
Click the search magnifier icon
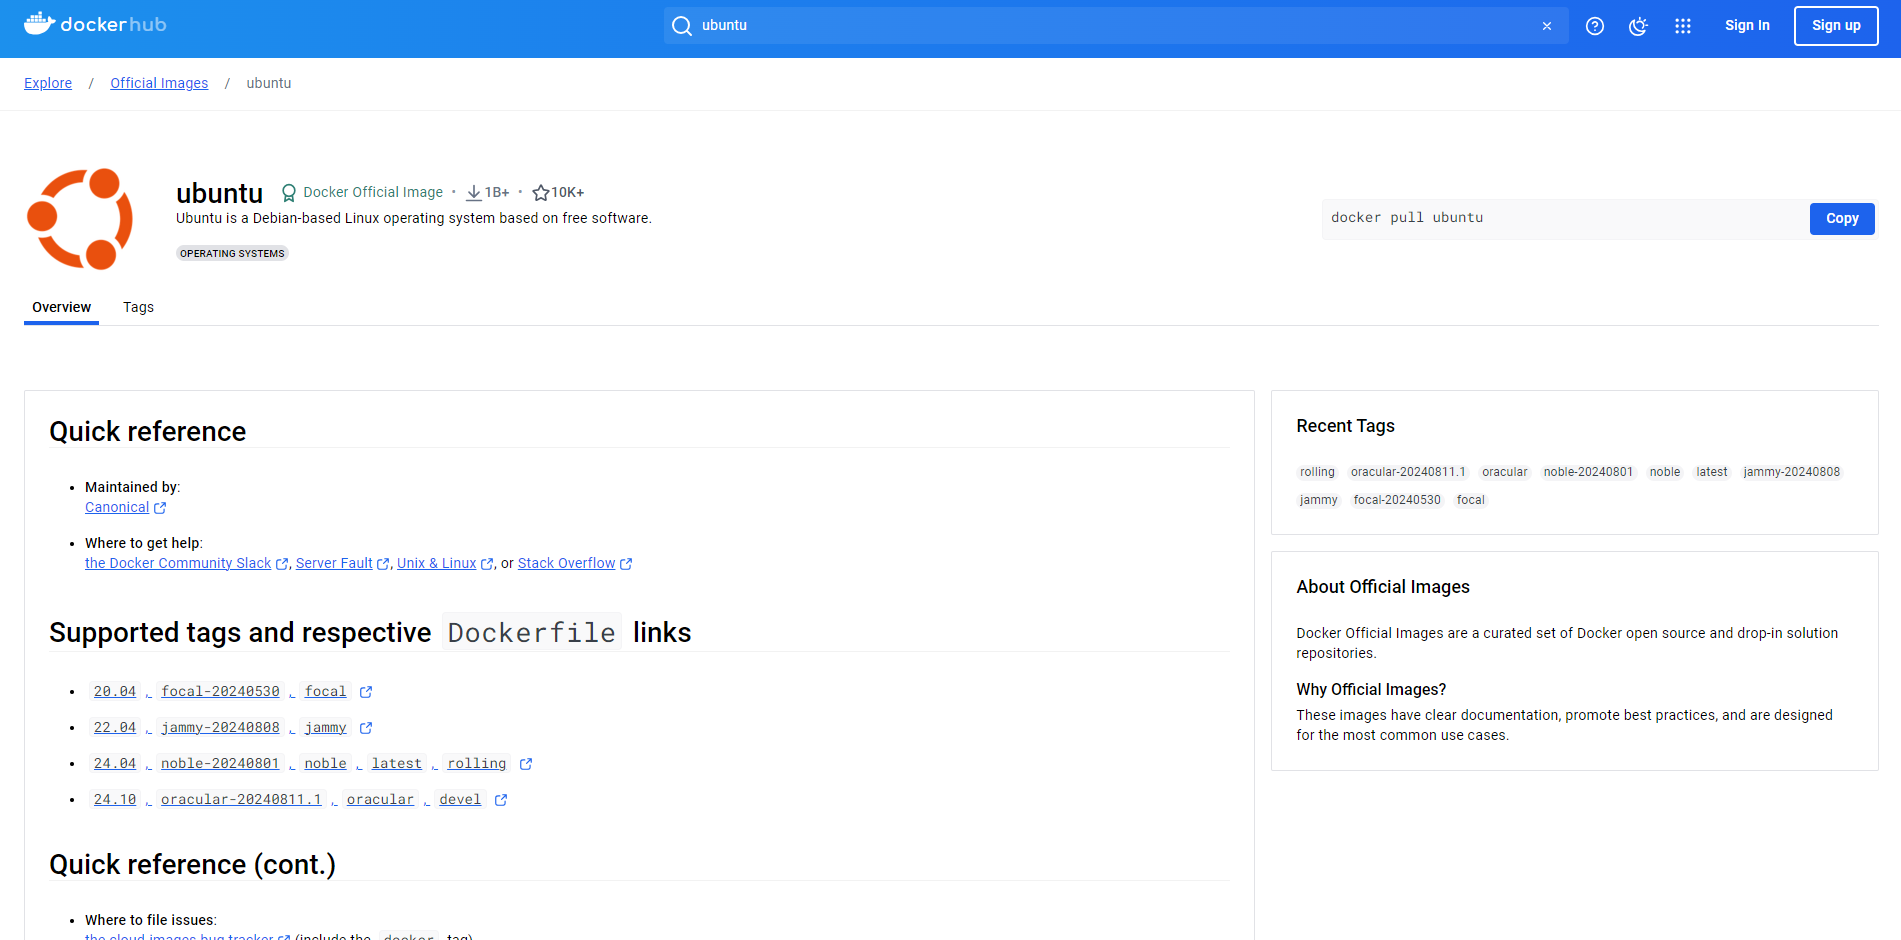click(682, 26)
